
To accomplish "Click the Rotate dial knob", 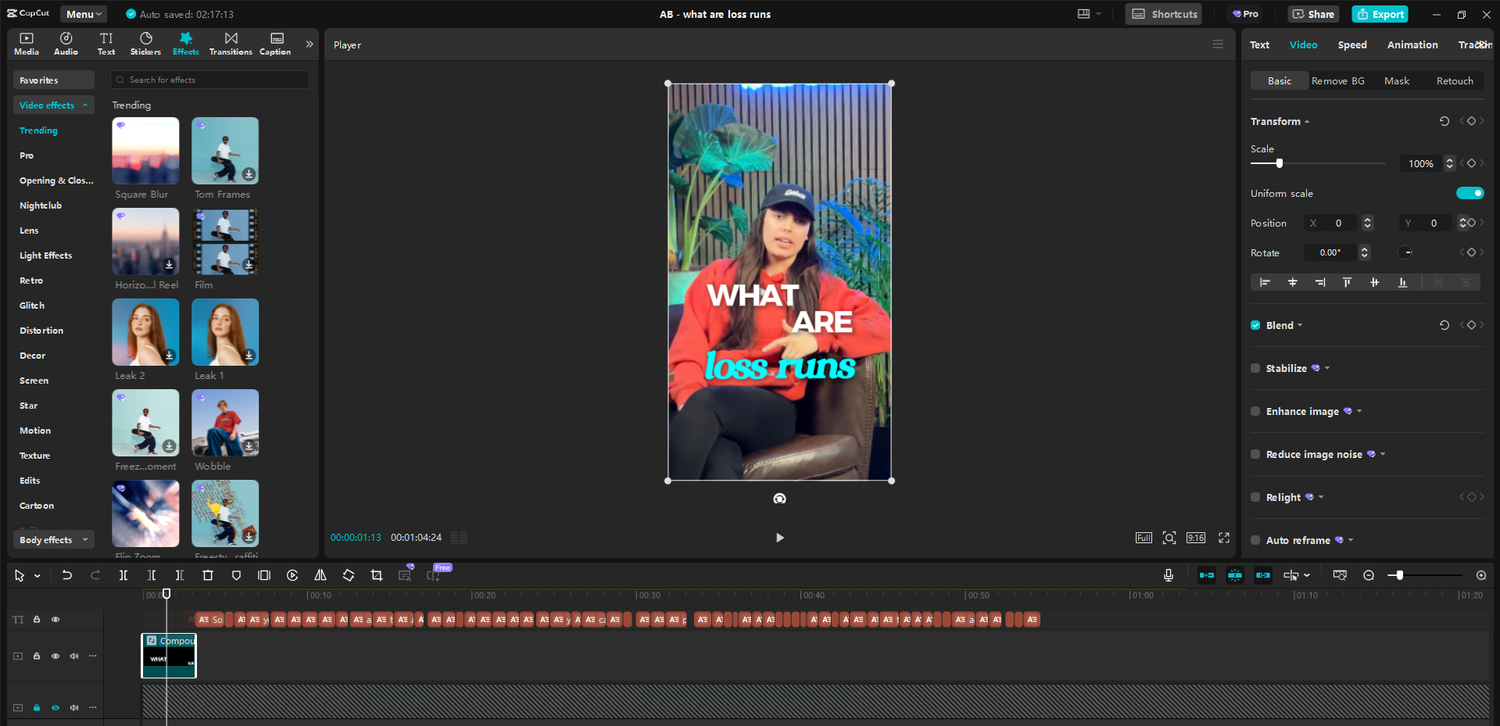I will click(x=1405, y=253).
